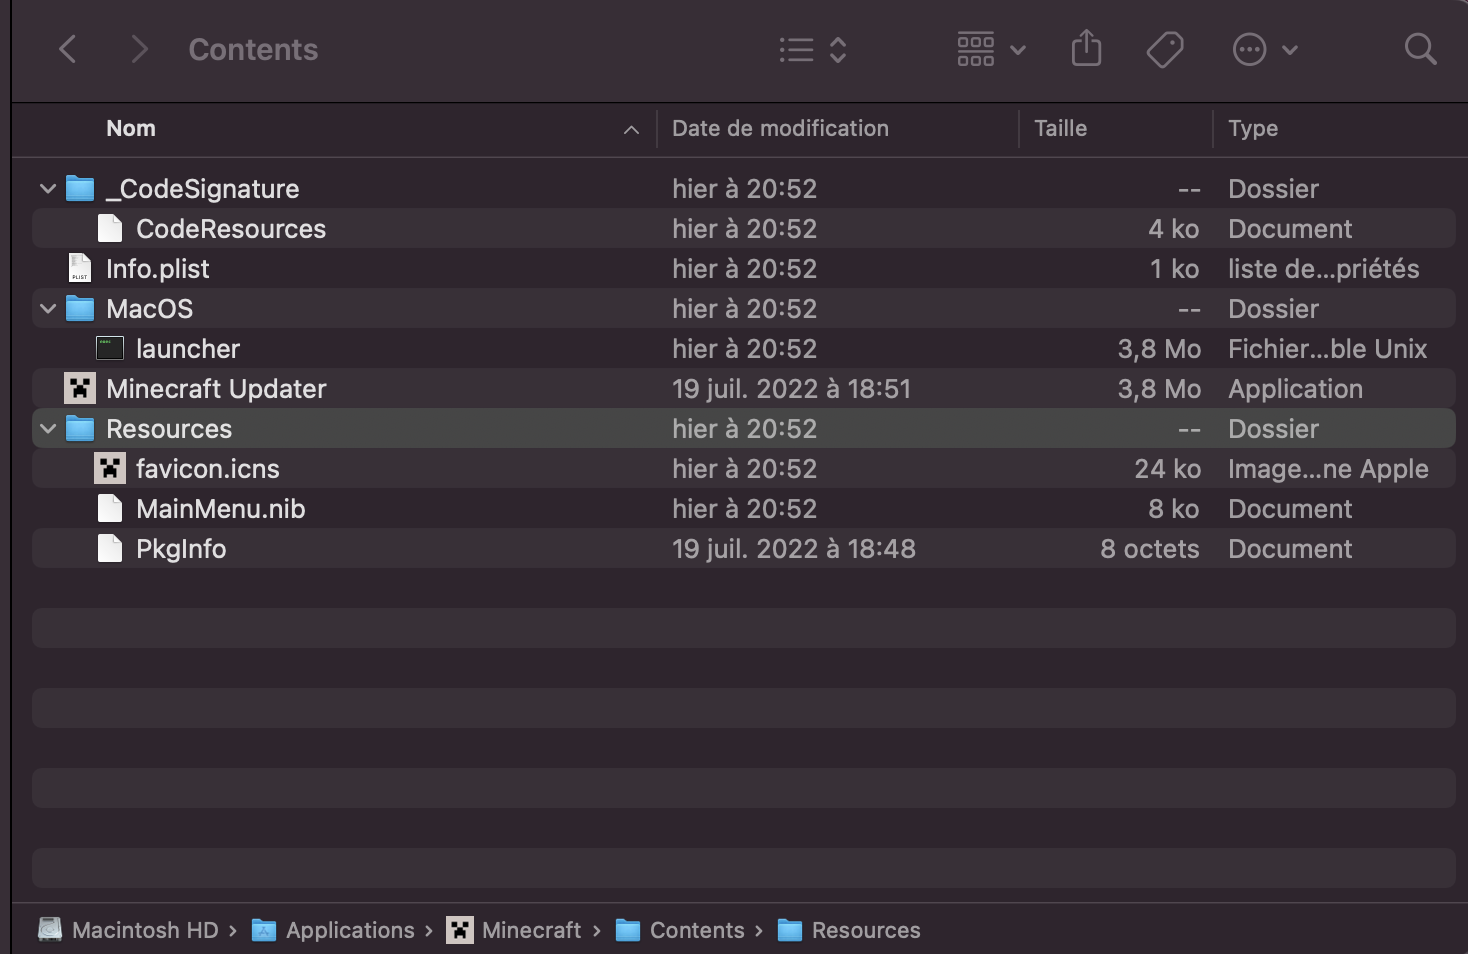Screen dimensions: 1468x954
Task: Open search with magnifying glass icon
Action: click(1420, 49)
